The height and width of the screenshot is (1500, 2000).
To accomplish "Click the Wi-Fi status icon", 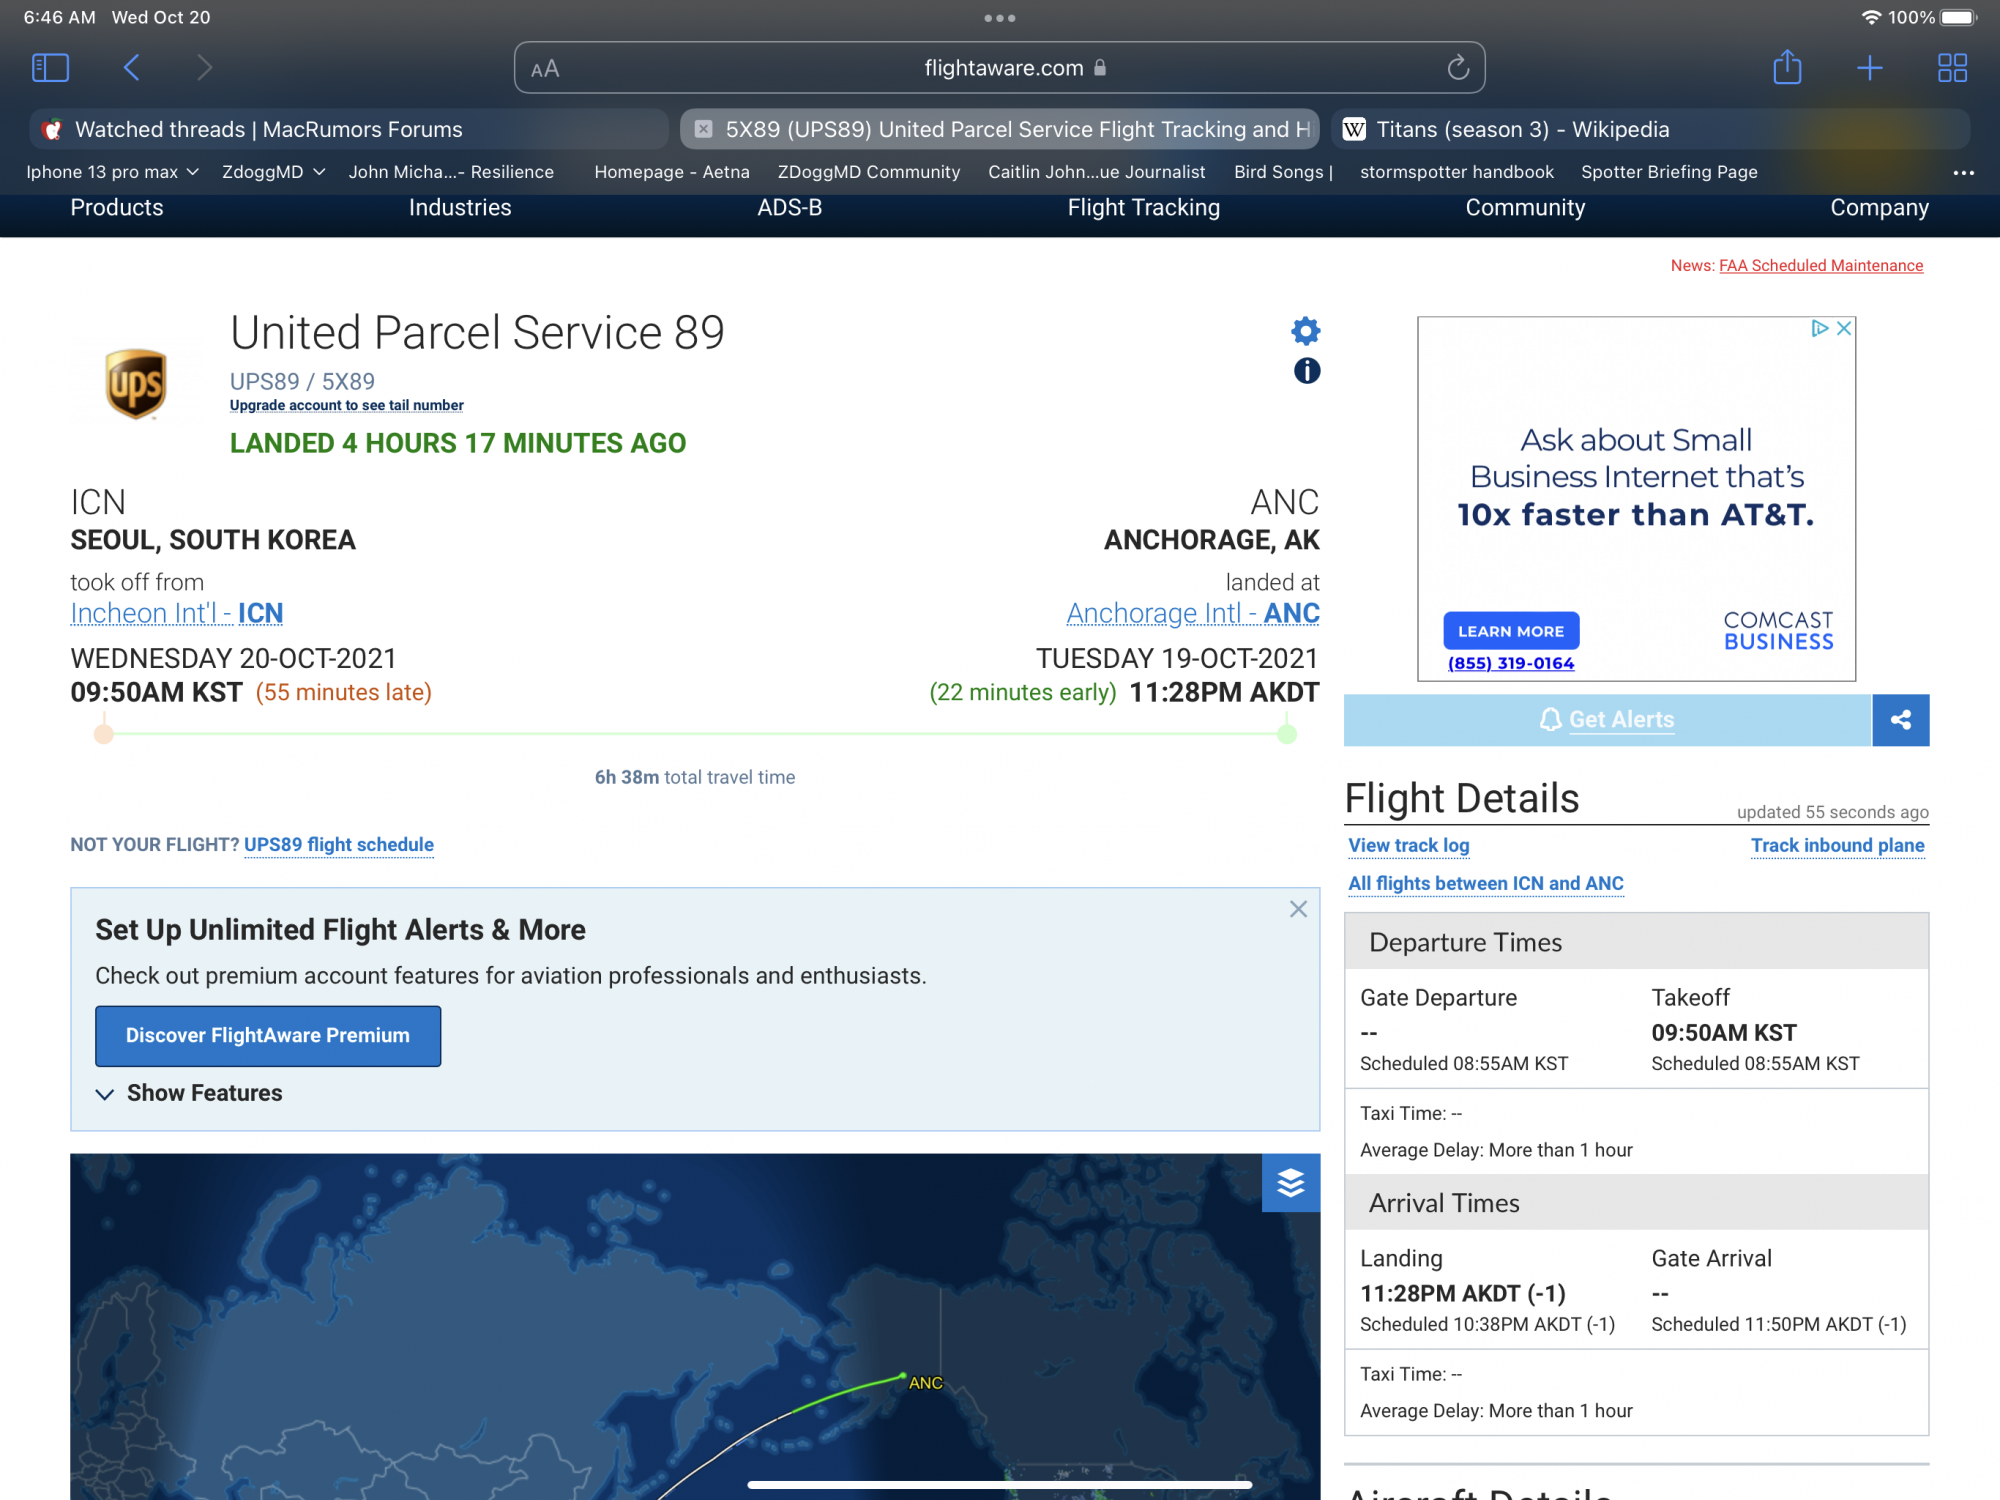I will [1871, 17].
